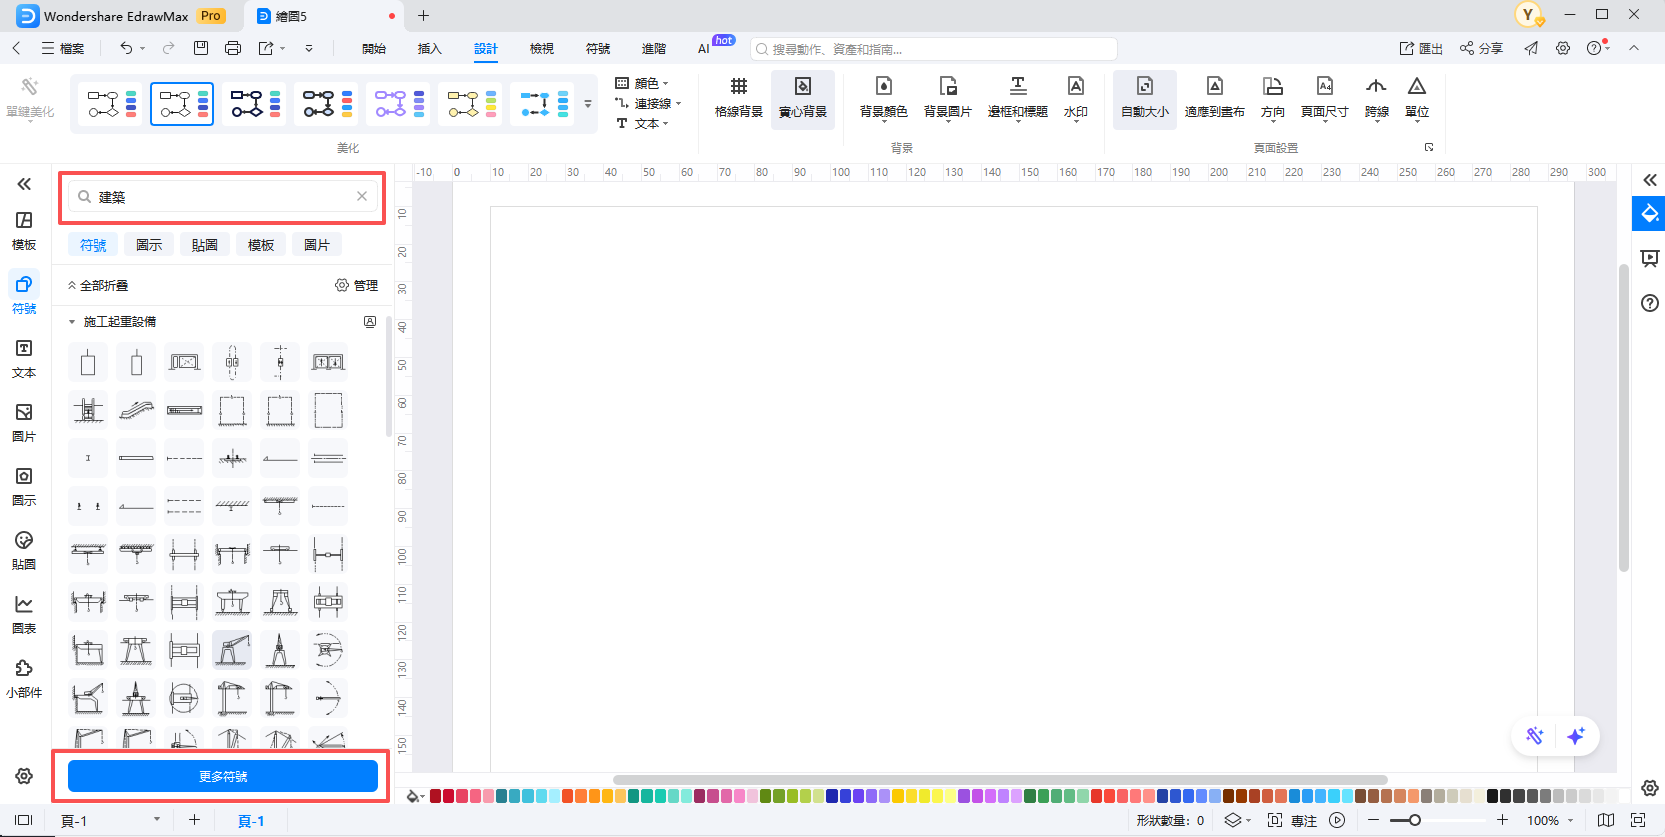Image resolution: width=1665 pixels, height=837 pixels.
Task: Click the 管理 manage link
Action: [357, 285]
